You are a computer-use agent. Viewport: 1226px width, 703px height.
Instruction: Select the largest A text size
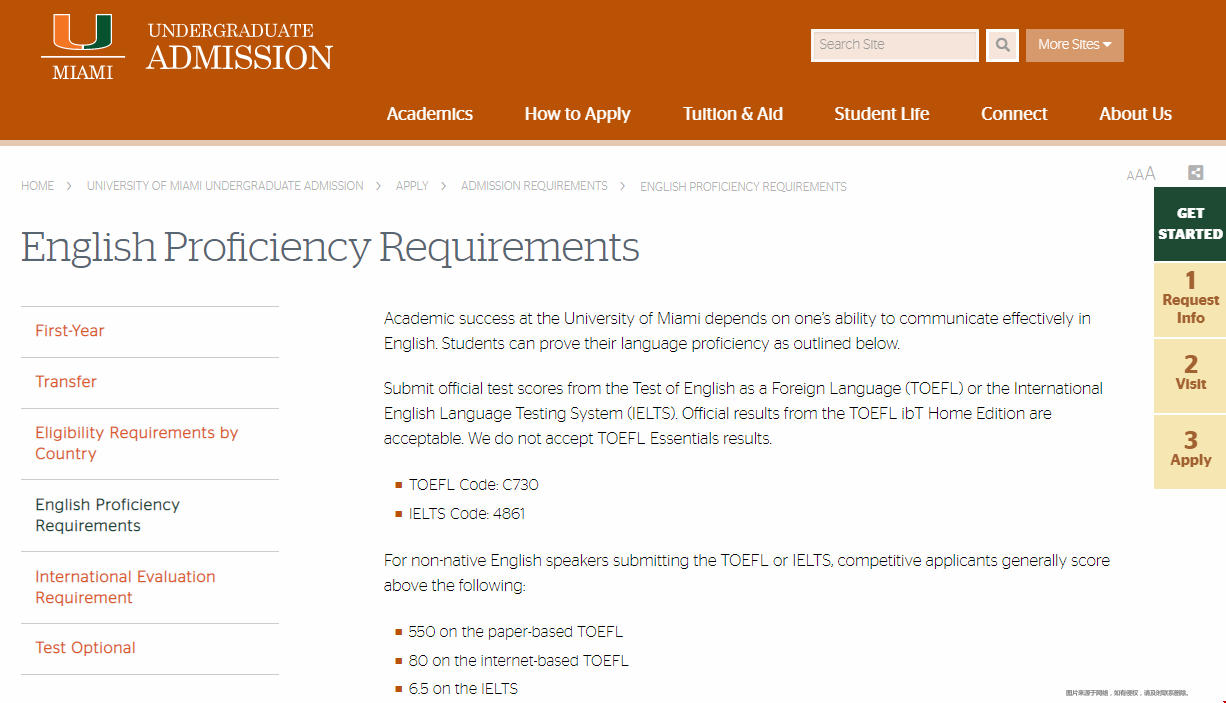click(x=1150, y=174)
